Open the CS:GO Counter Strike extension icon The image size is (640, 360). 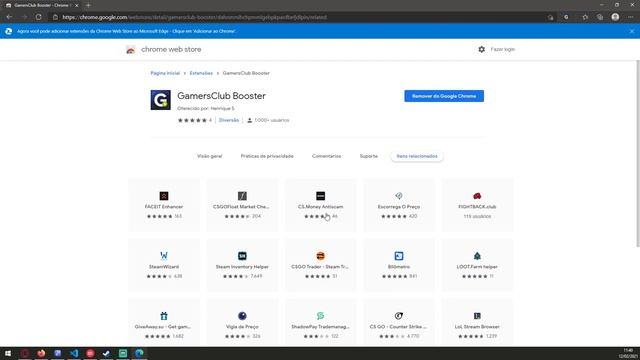coord(399,316)
